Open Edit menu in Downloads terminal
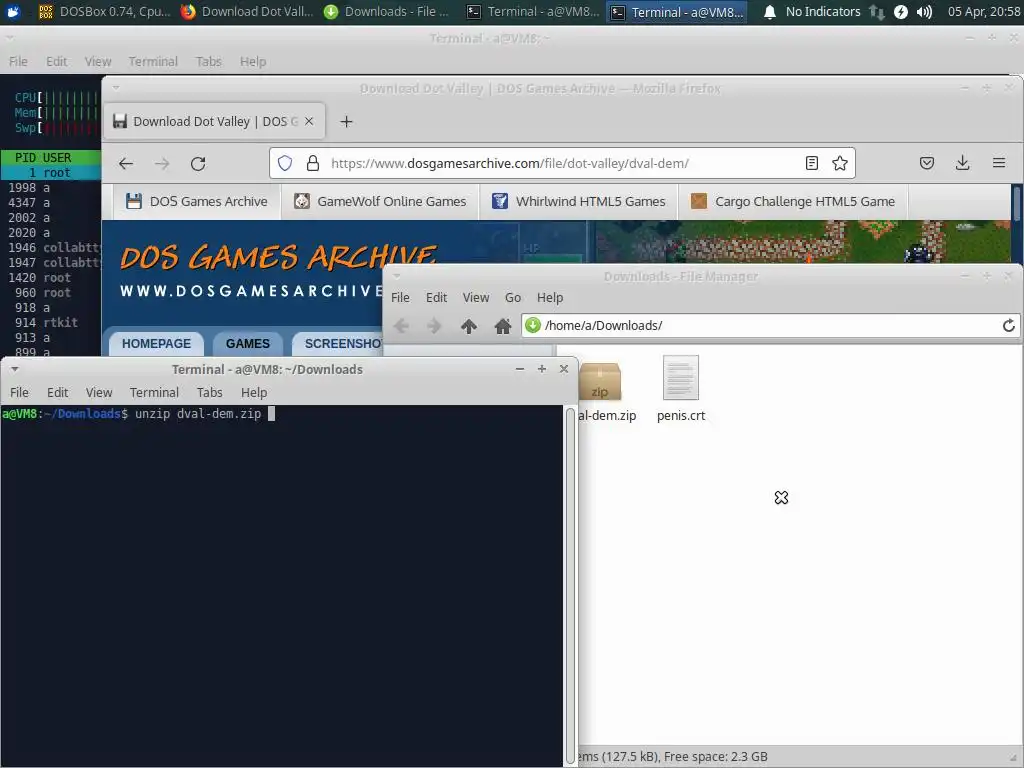Image resolution: width=1024 pixels, height=768 pixels. pyautogui.click(x=57, y=392)
